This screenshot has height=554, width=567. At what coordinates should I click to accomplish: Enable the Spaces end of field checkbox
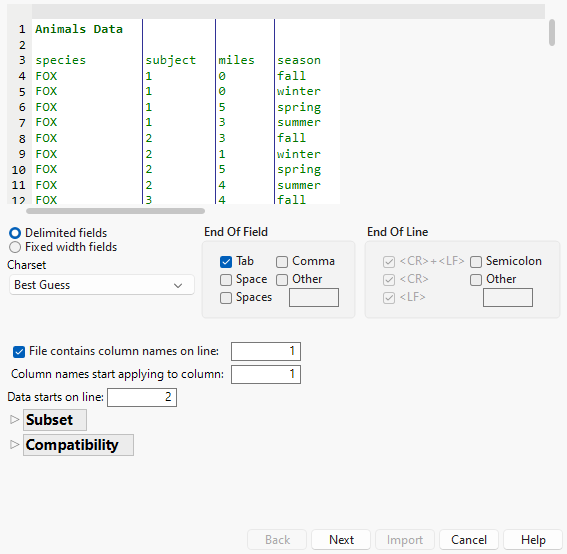click(x=226, y=298)
